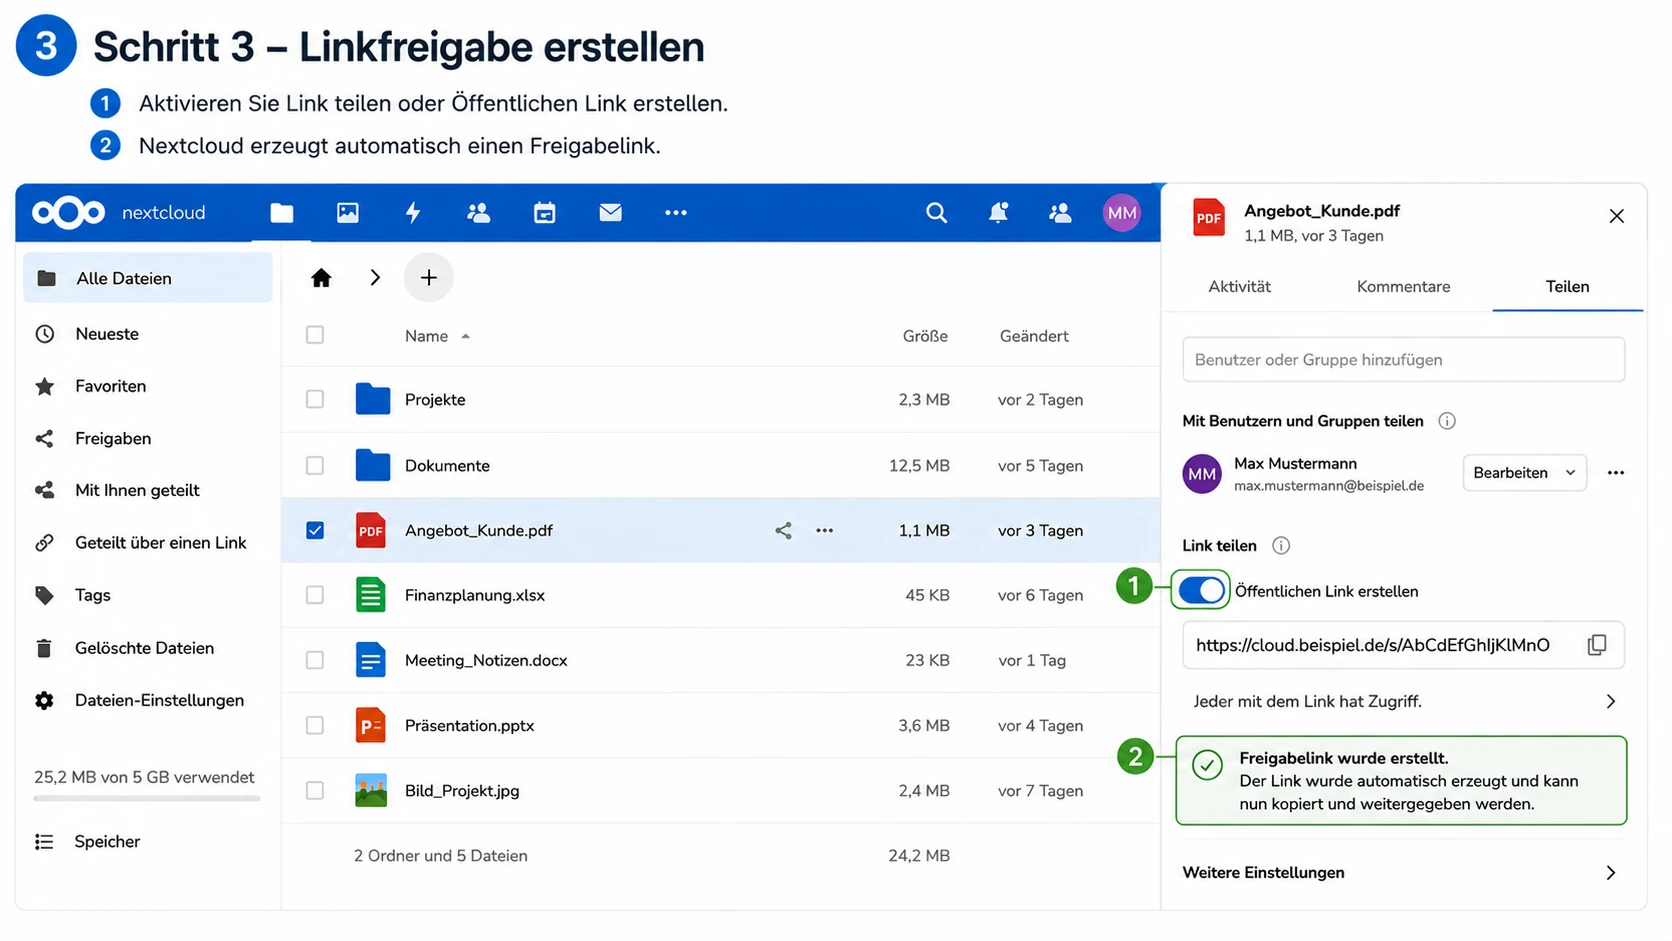
Task: Click the Präsentation.pptx file icon
Action: (x=371, y=725)
